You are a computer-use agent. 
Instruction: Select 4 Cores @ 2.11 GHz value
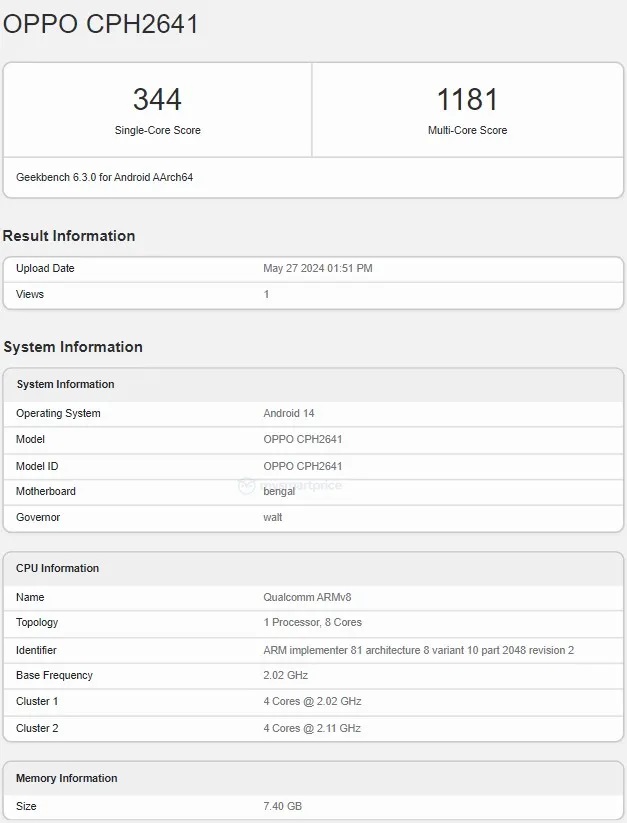point(312,729)
